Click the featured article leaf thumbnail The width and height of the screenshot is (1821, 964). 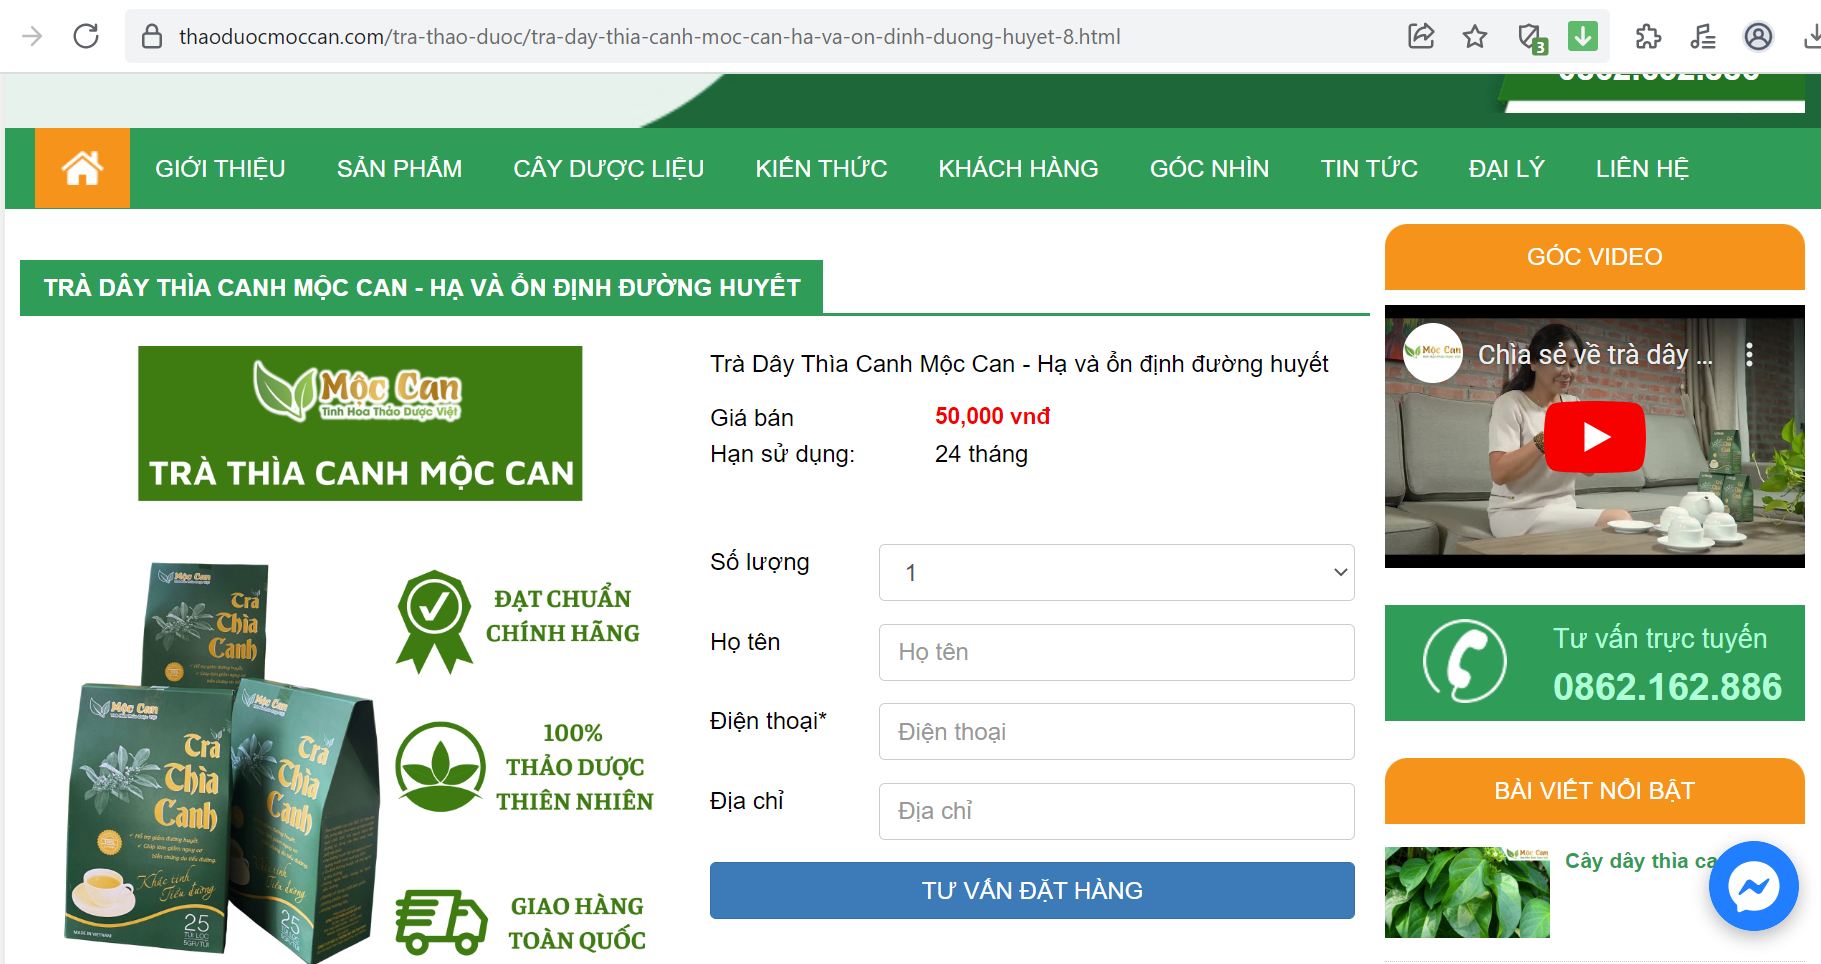(x=1467, y=892)
